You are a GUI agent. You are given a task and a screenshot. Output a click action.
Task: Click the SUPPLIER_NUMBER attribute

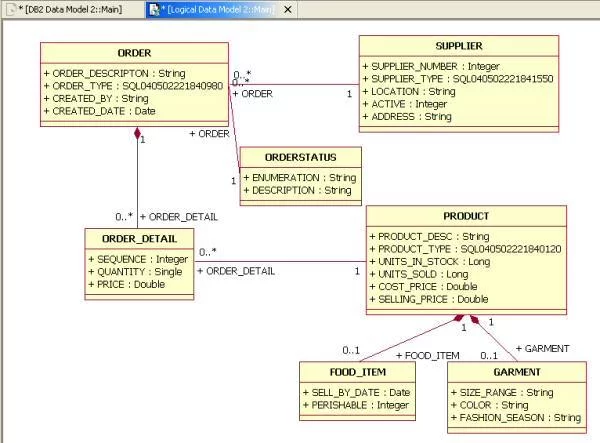tap(434, 65)
